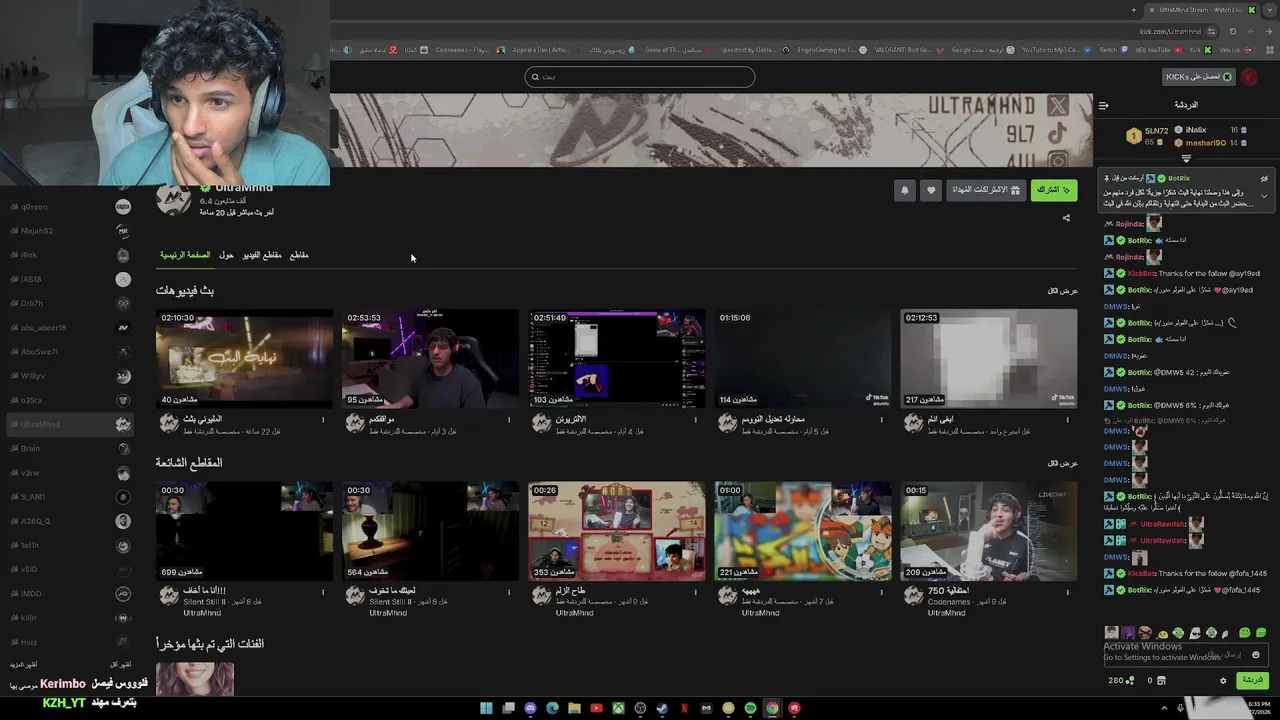Open the 564 viewers lamp clip
Viewport: 1280px width, 720px height.
tap(430, 531)
